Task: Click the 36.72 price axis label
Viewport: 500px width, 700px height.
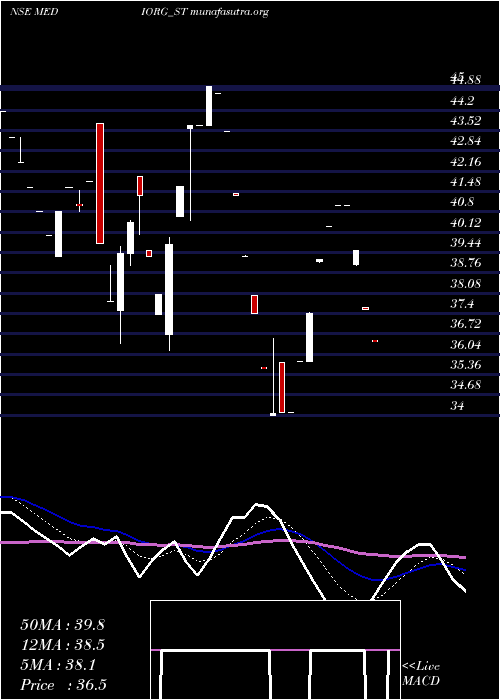Action: 466,324
